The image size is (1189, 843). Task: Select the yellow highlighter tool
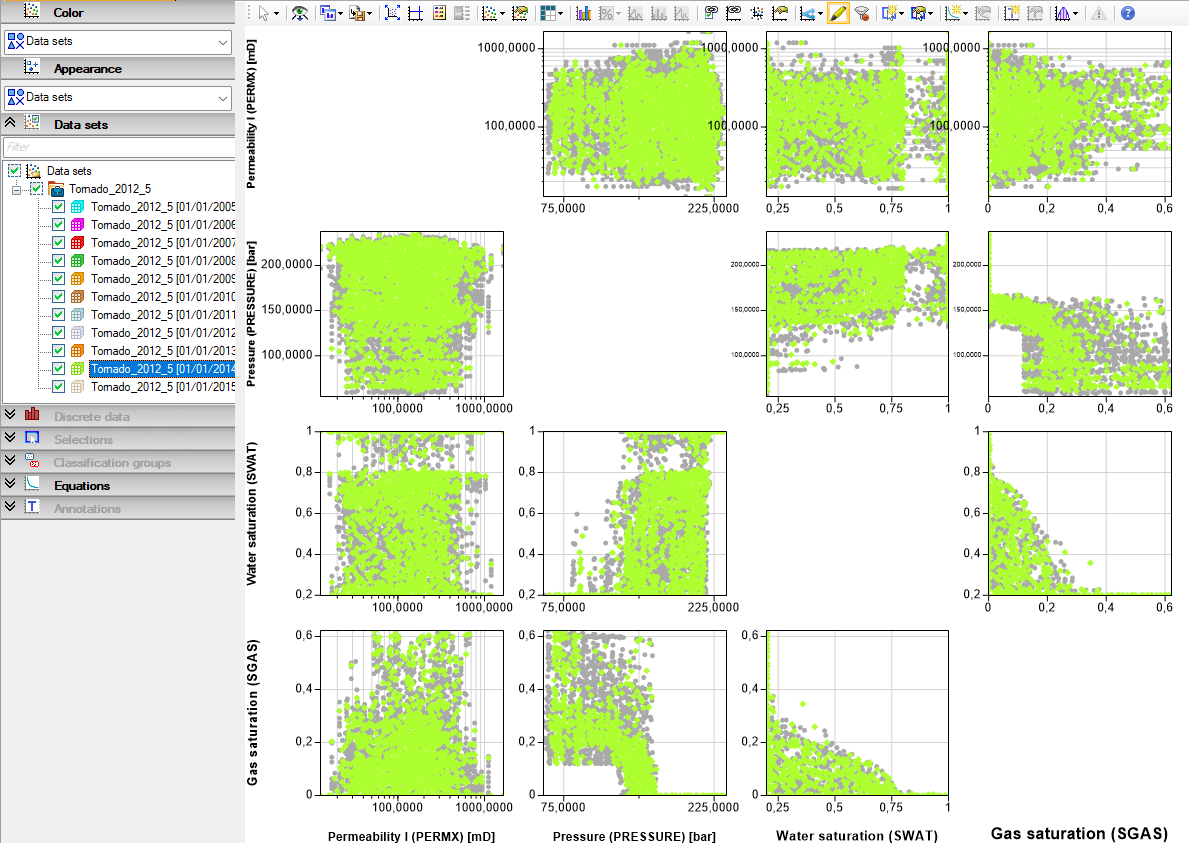coord(837,13)
